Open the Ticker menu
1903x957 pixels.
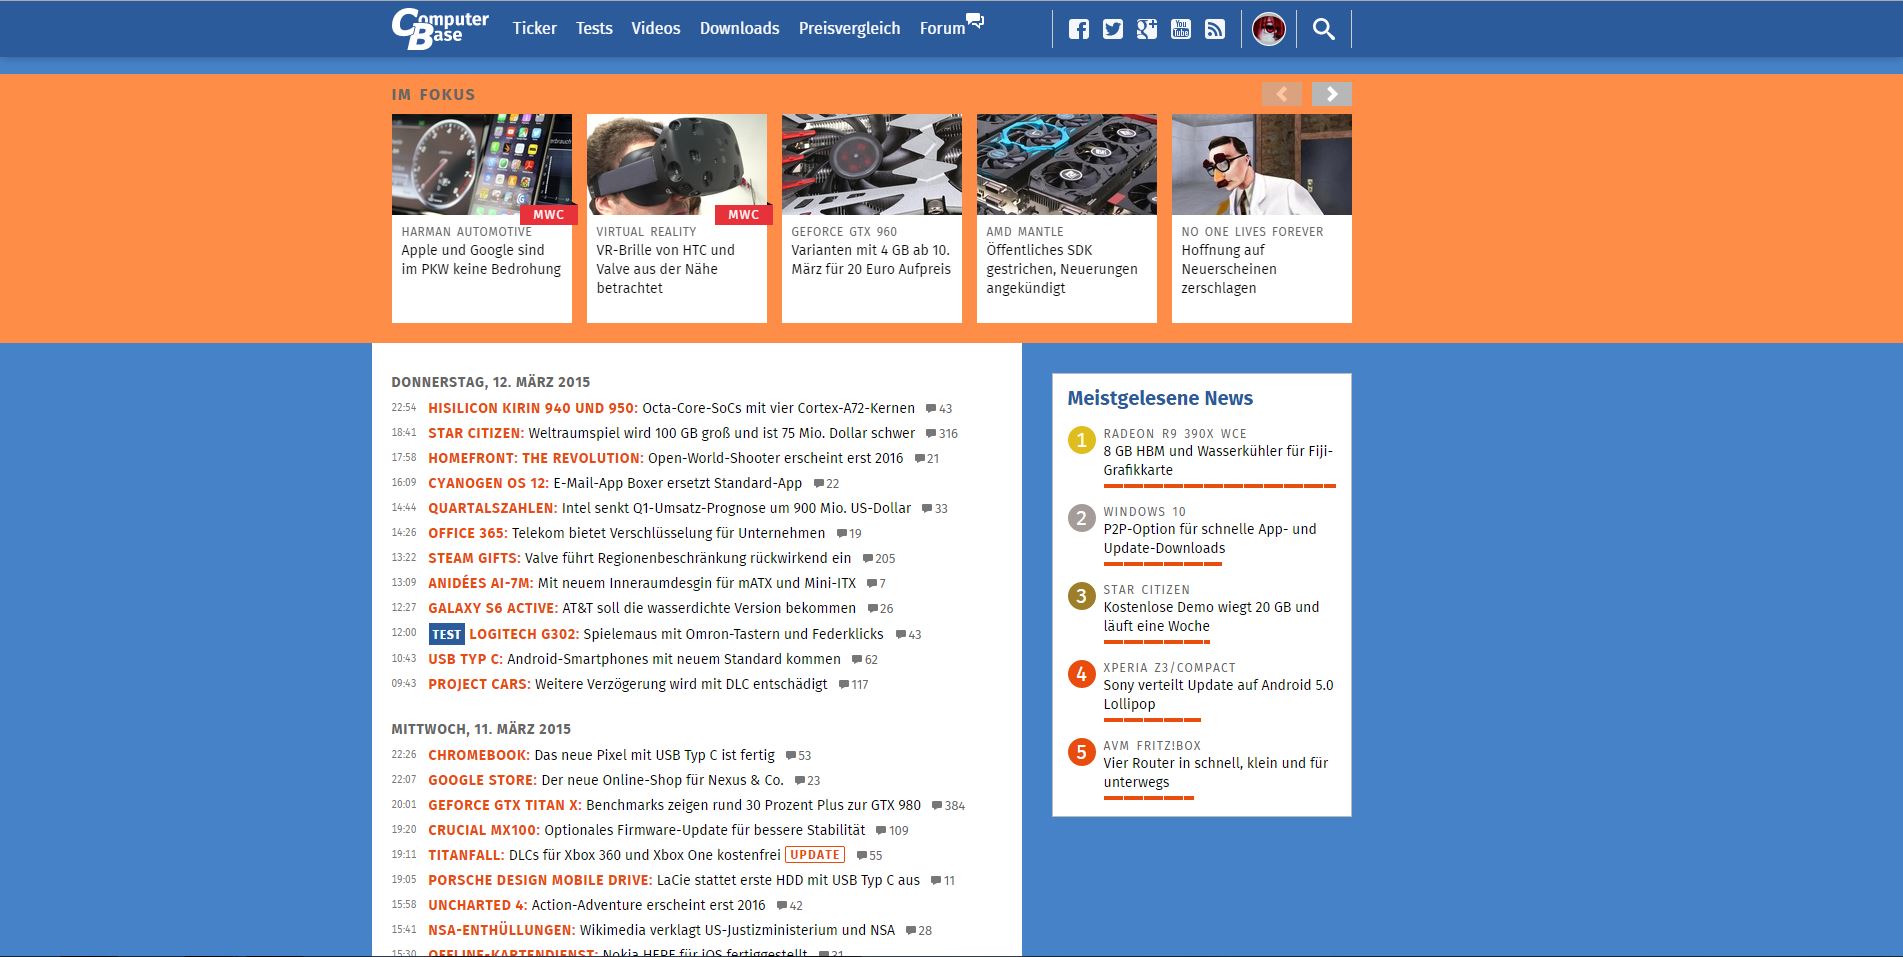[534, 28]
